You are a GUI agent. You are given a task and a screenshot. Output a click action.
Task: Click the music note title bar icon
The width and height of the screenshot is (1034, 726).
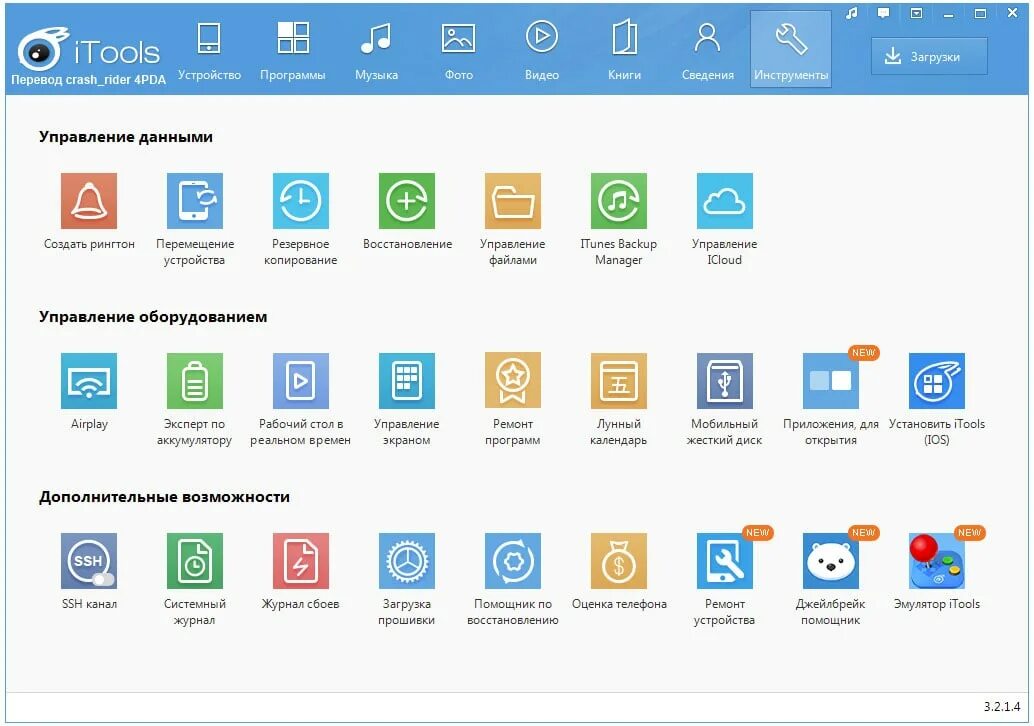coord(852,13)
